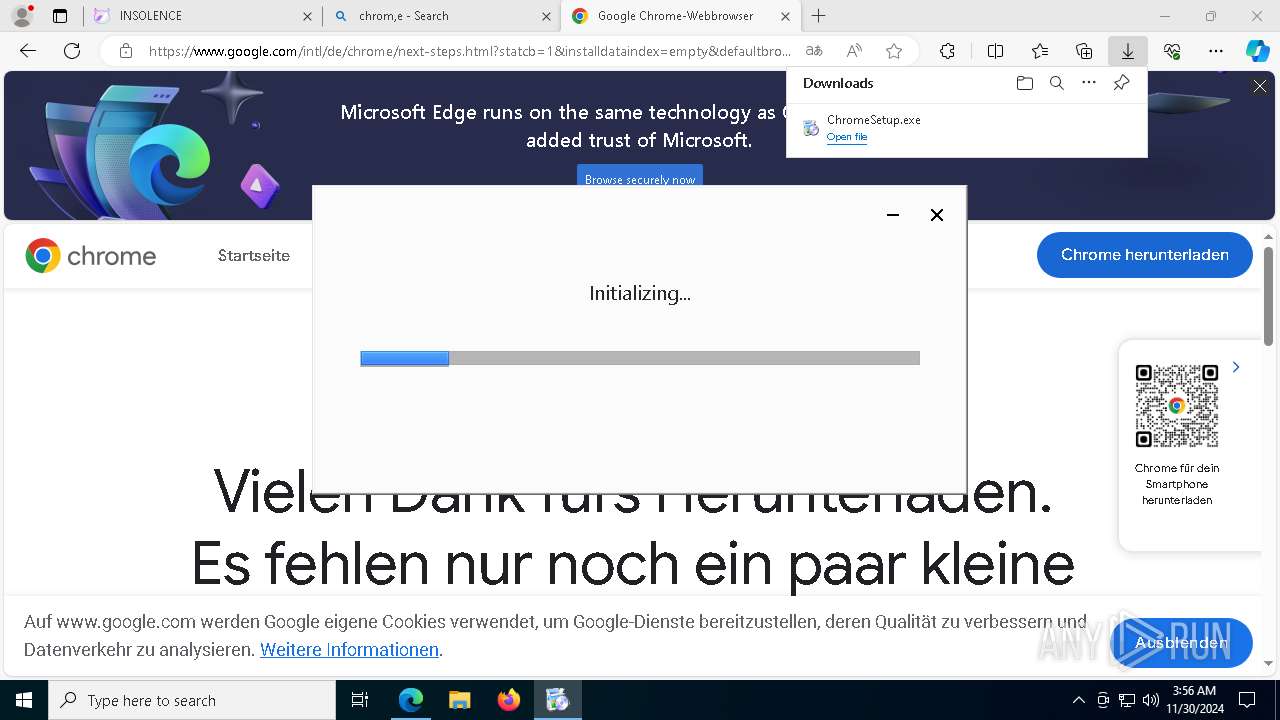Open more options in the Downloads panel

click(1089, 83)
